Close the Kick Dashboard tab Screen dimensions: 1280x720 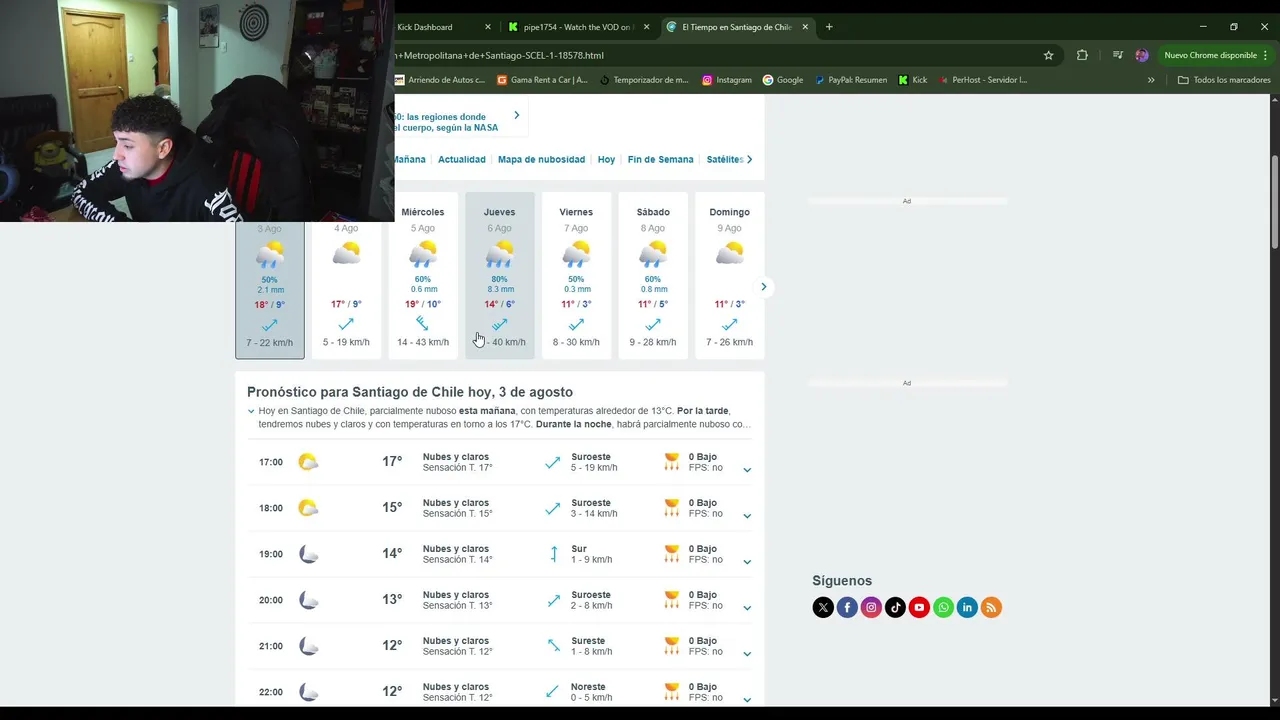(x=488, y=27)
